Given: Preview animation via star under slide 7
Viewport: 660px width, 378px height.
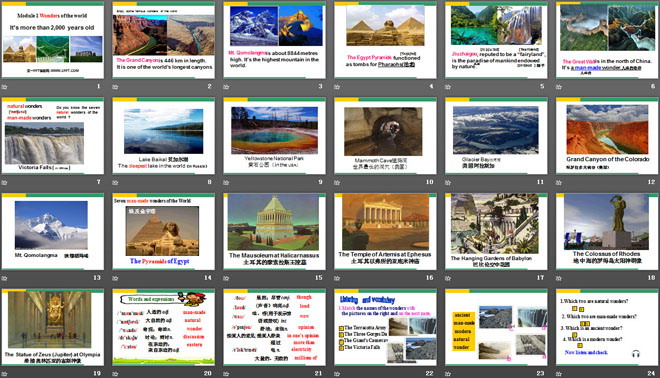Looking at the screenshot, I should point(5,183).
